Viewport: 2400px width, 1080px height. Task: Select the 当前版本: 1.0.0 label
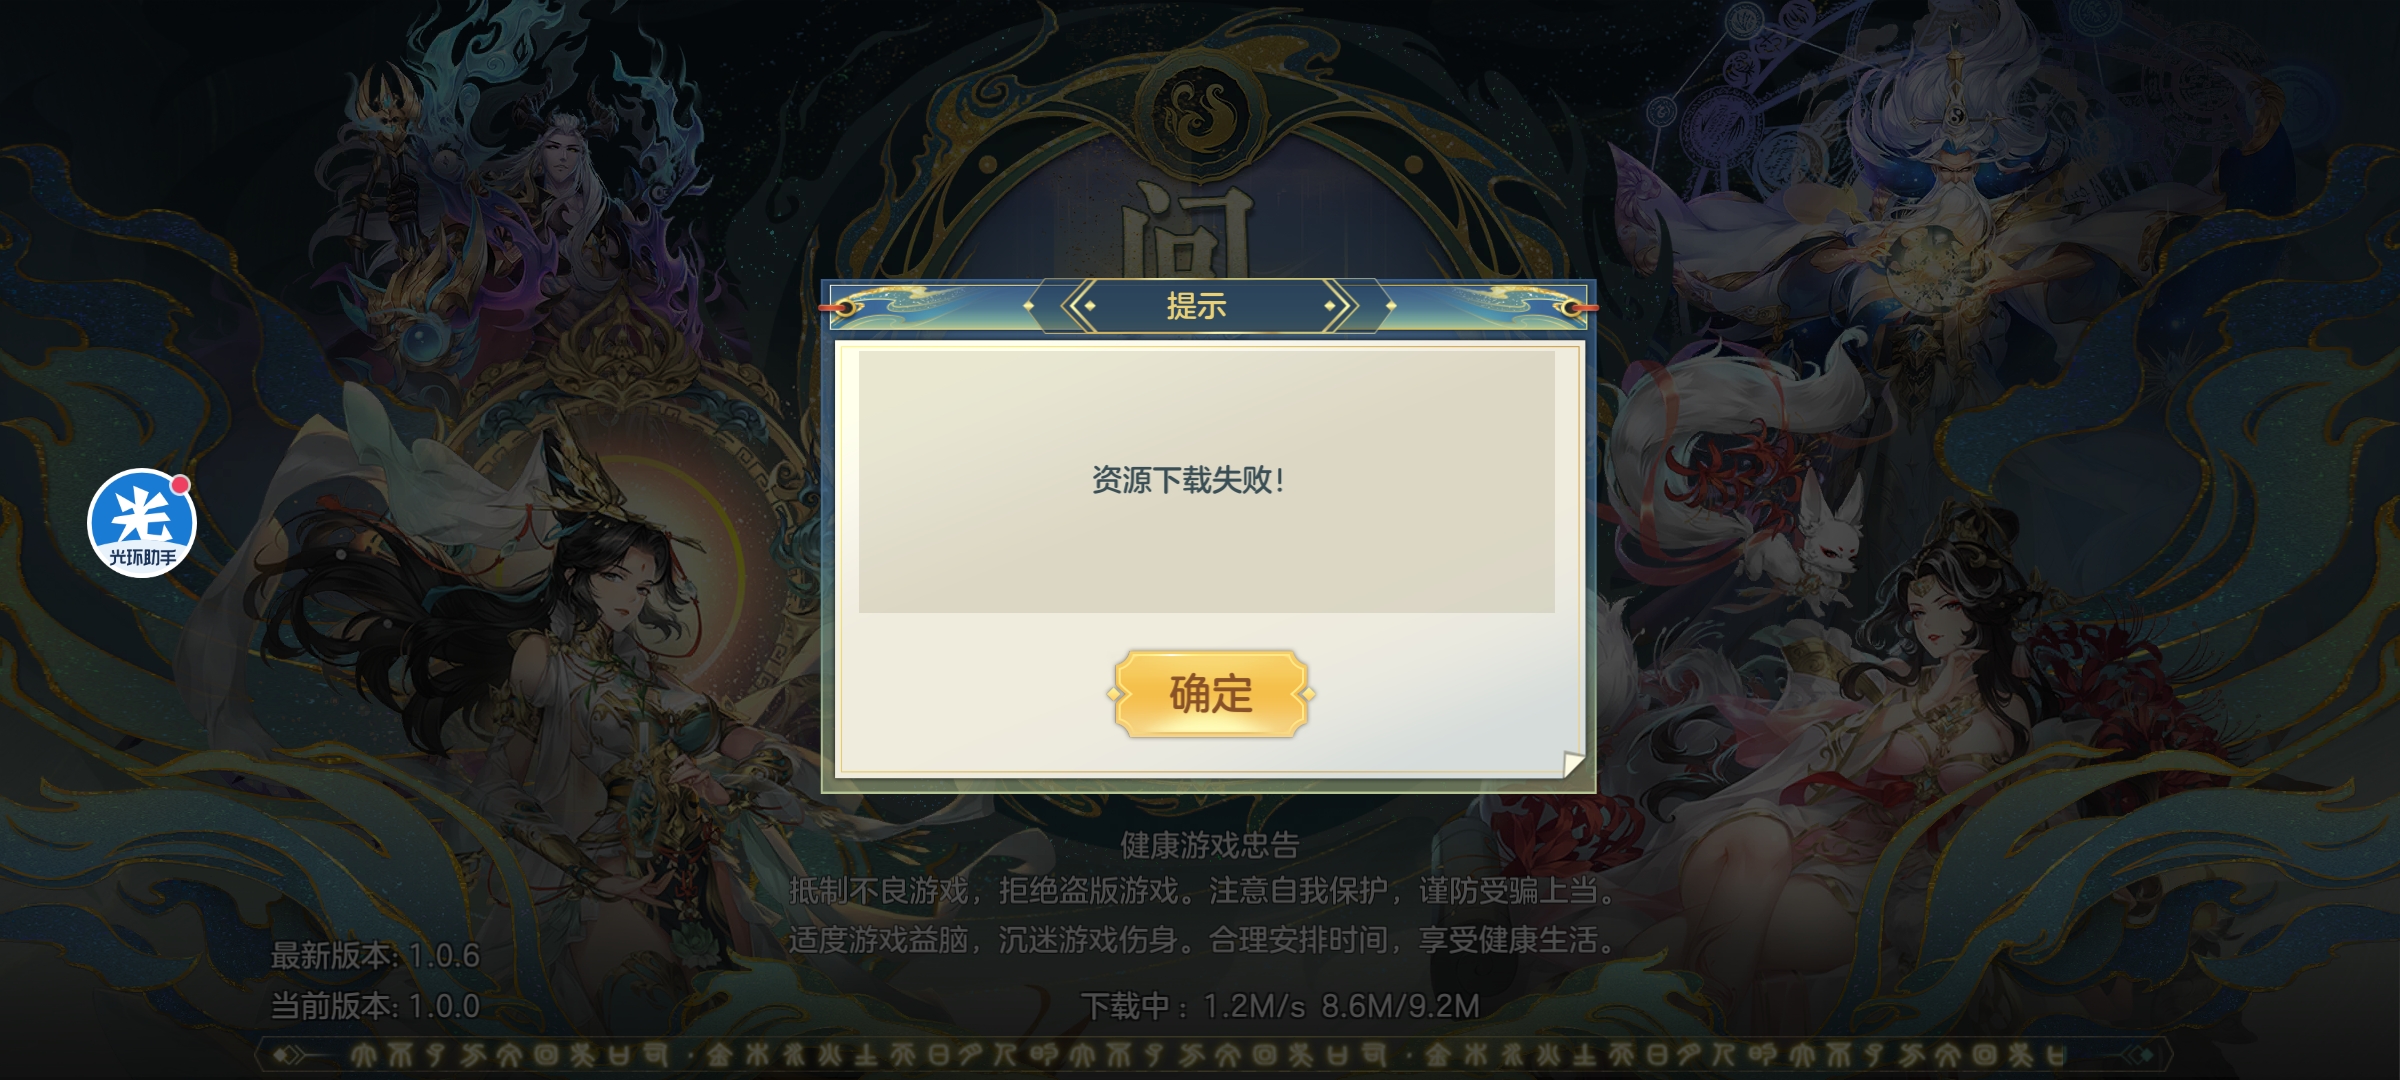(x=375, y=1006)
